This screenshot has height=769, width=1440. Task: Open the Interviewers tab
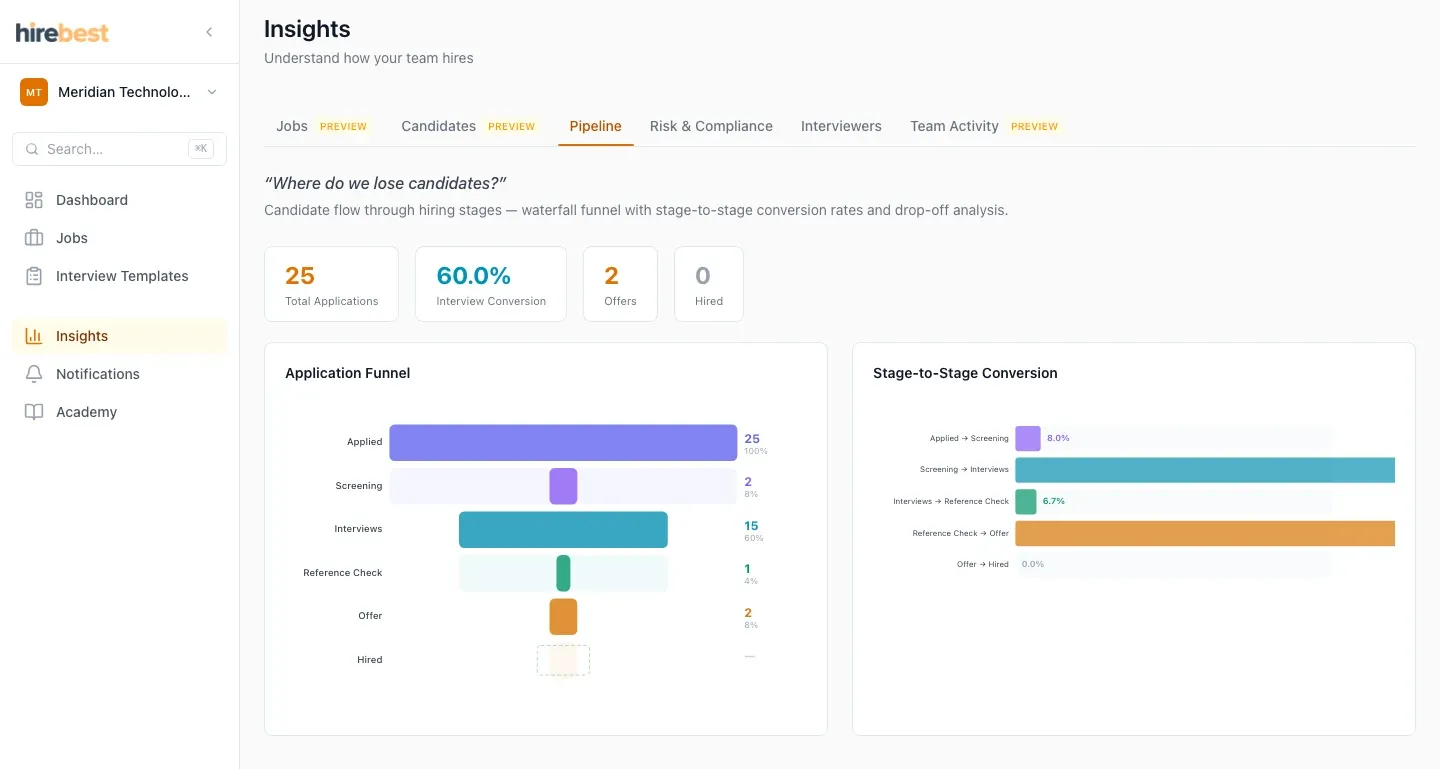(841, 126)
